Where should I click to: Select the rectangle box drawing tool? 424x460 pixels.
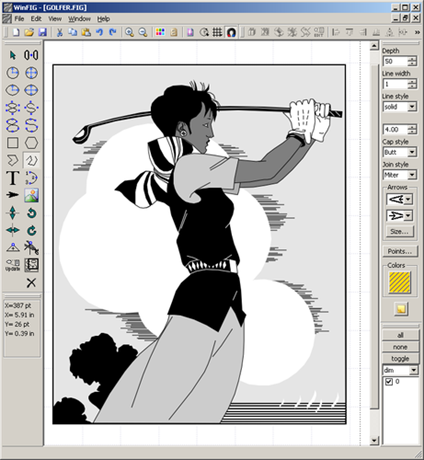click(x=13, y=143)
